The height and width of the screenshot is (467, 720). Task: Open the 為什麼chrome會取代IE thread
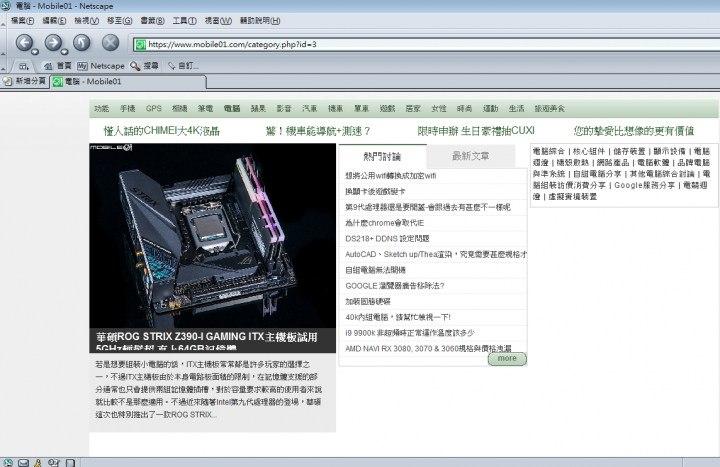click(x=385, y=223)
